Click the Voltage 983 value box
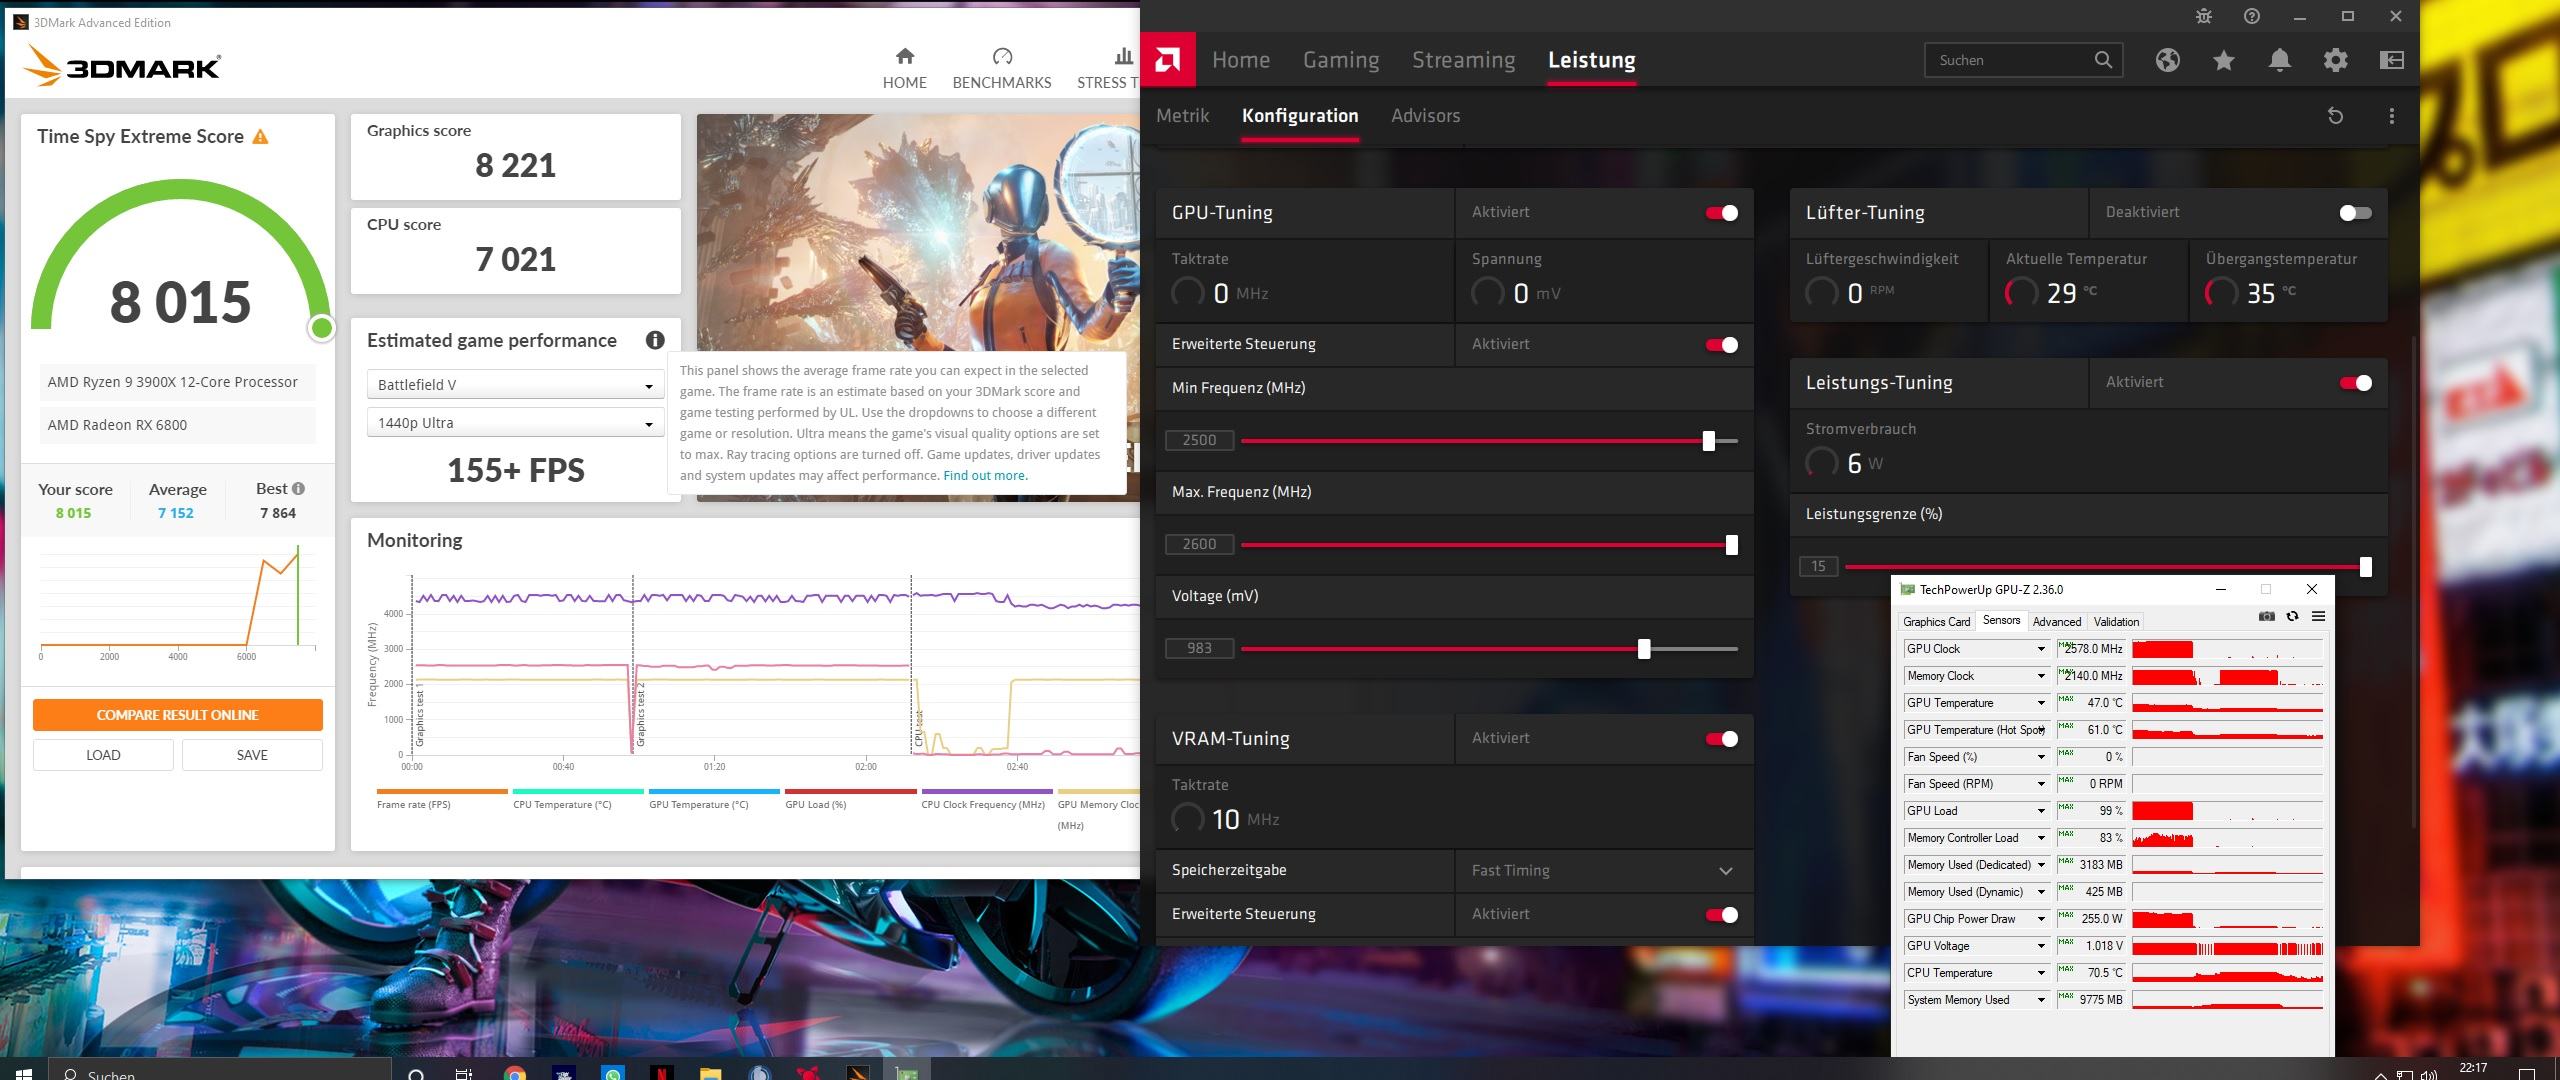Screen dimensions: 2560x1080 [1199, 649]
